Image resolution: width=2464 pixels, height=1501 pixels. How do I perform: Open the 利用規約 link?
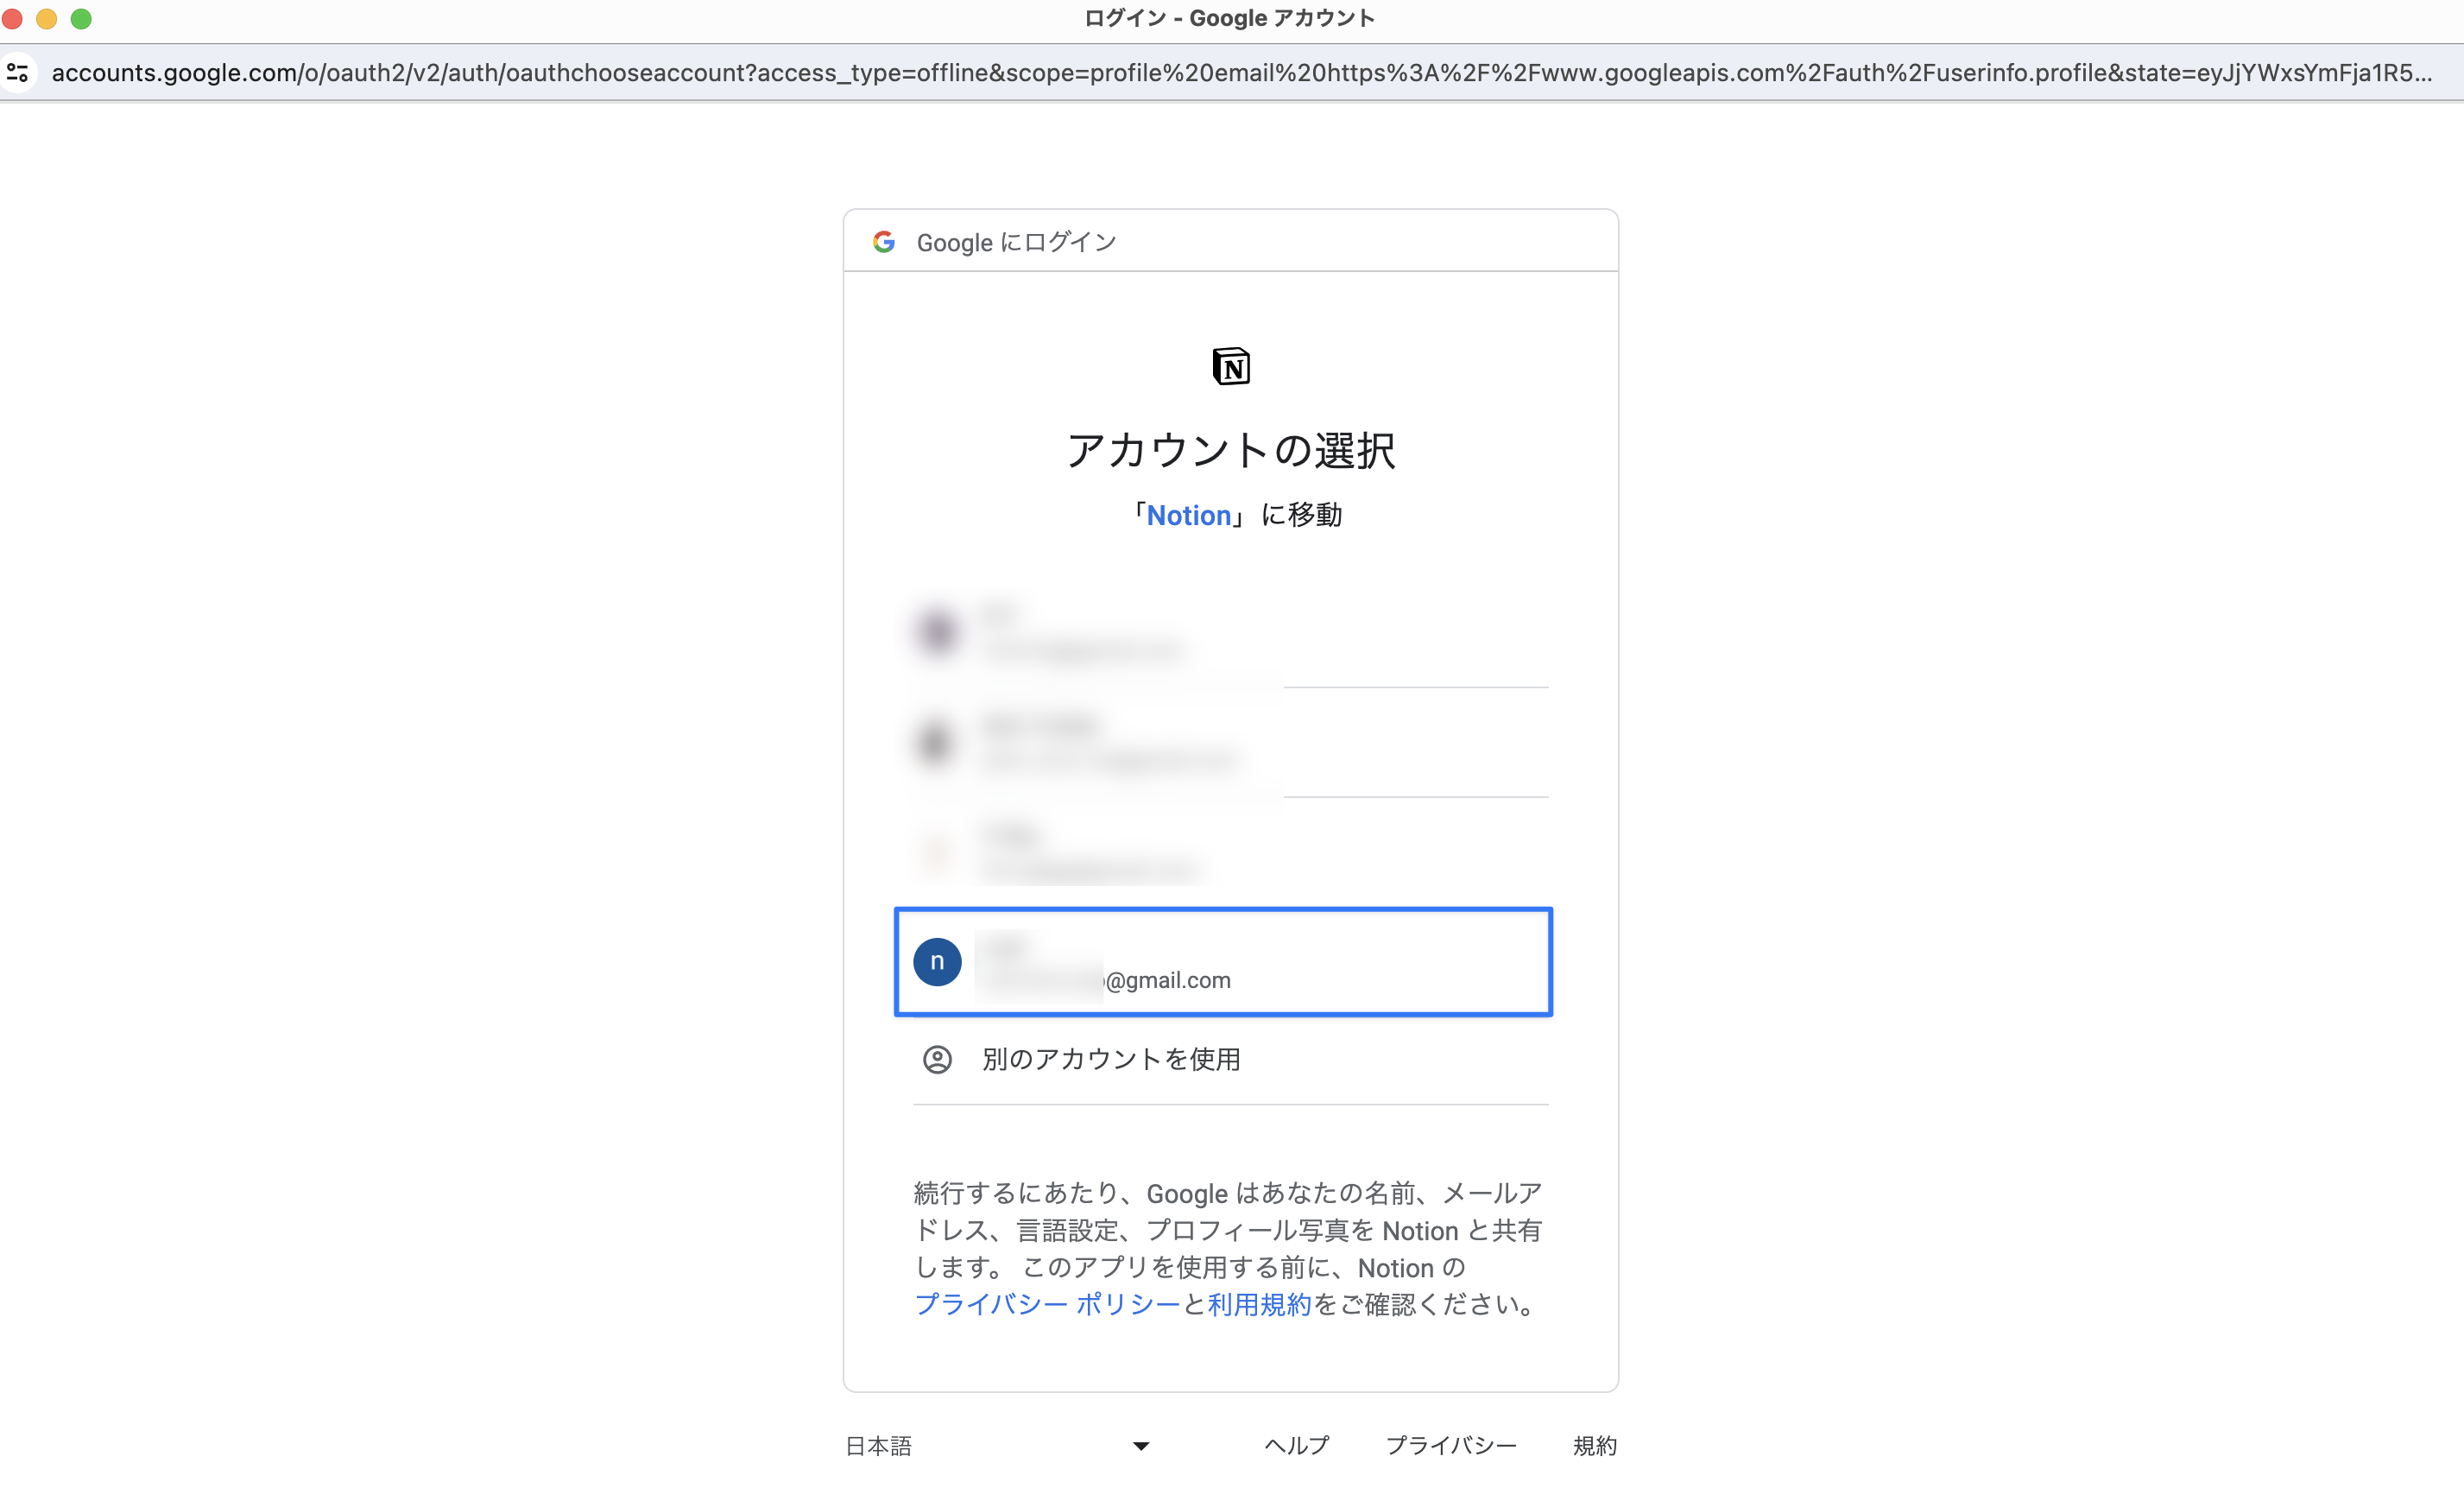tap(1259, 1304)
